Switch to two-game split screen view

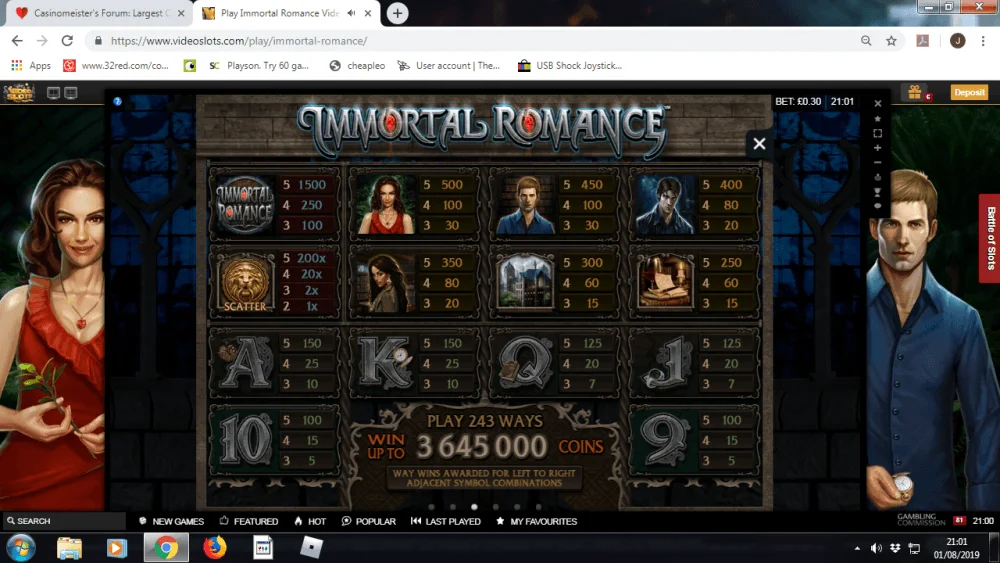tap(54, 93)
